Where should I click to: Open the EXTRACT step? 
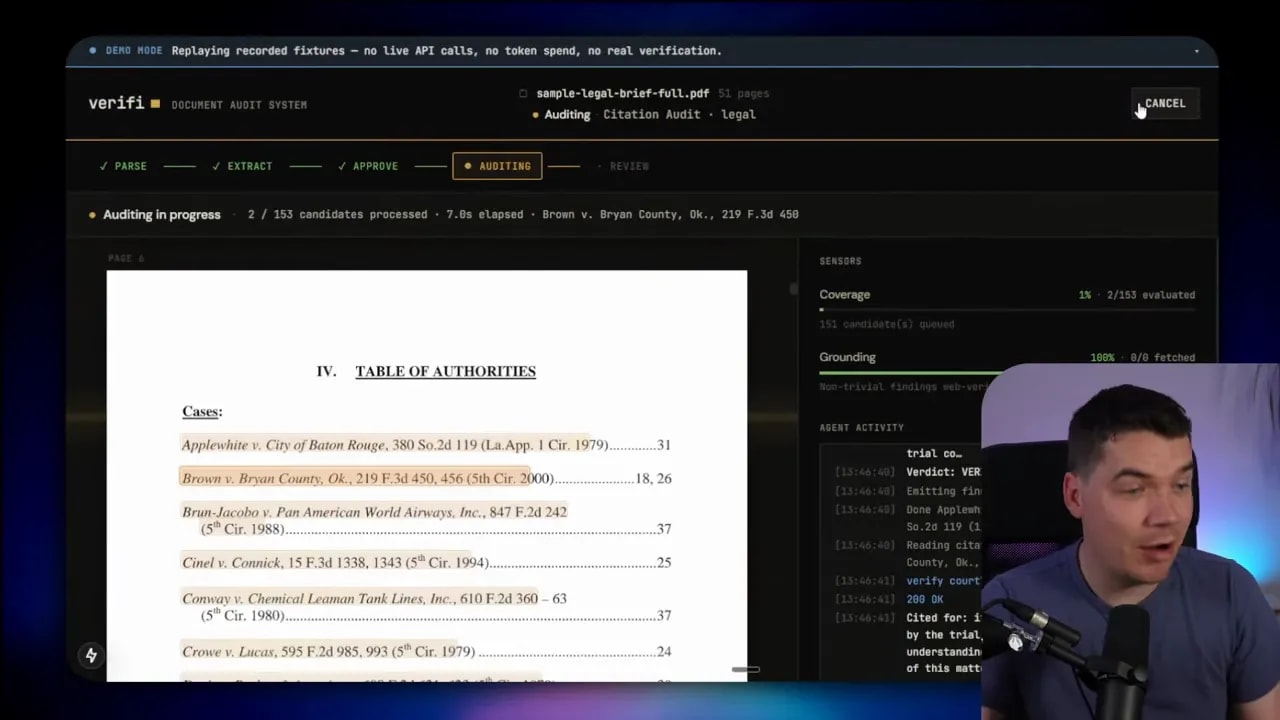tap(242, 166)
